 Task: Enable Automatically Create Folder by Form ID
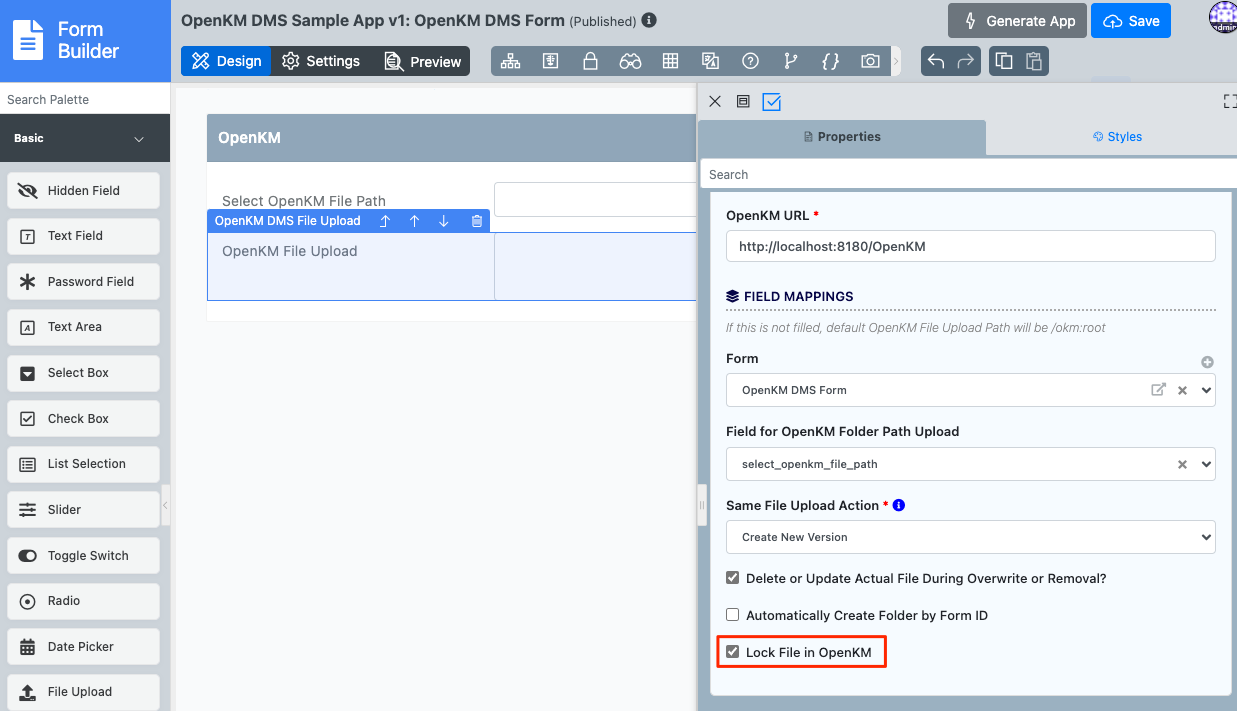[x=733, y=615]
